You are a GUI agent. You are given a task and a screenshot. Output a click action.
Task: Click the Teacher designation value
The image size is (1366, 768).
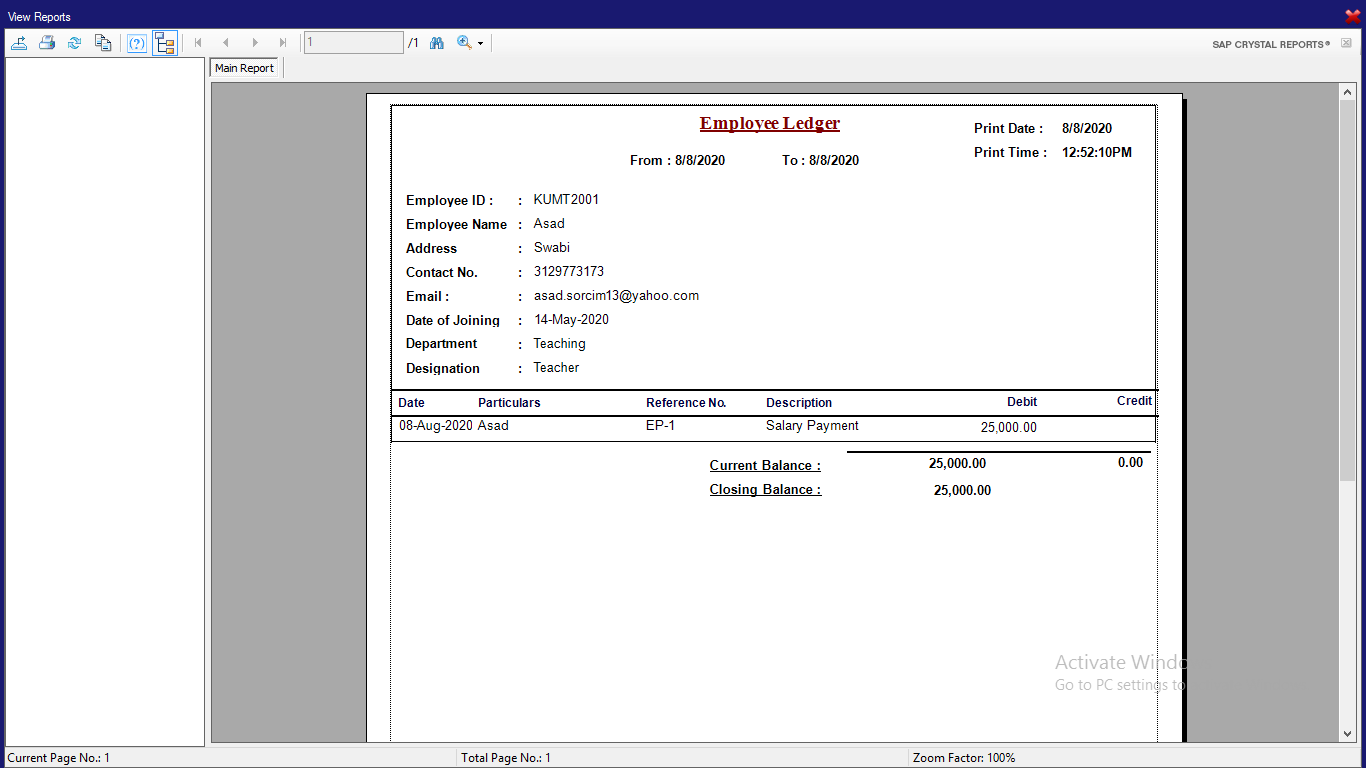[x=556, y=368]
